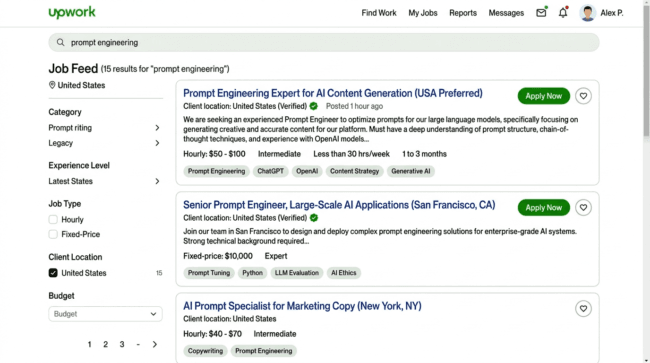Open Alex P. profile avatar
This screenshot has height=363, width=650.
pos(587,13)
